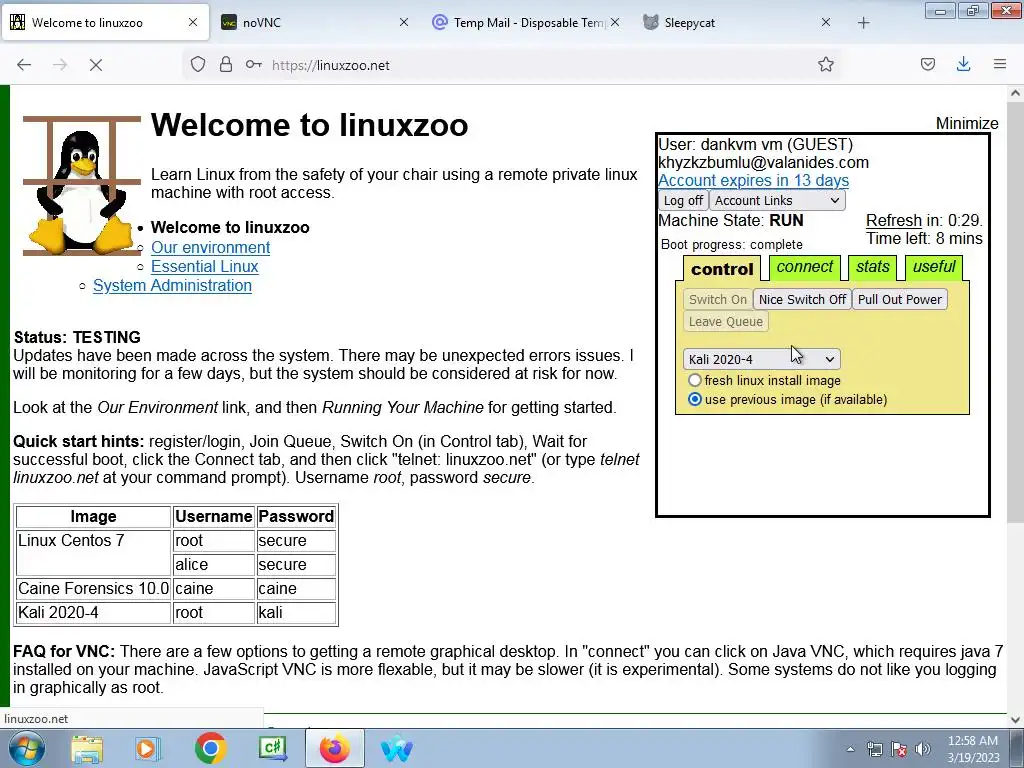1024x768 pixels.
Task: Open the Account Links dropdown
Action: pos(776,200)
